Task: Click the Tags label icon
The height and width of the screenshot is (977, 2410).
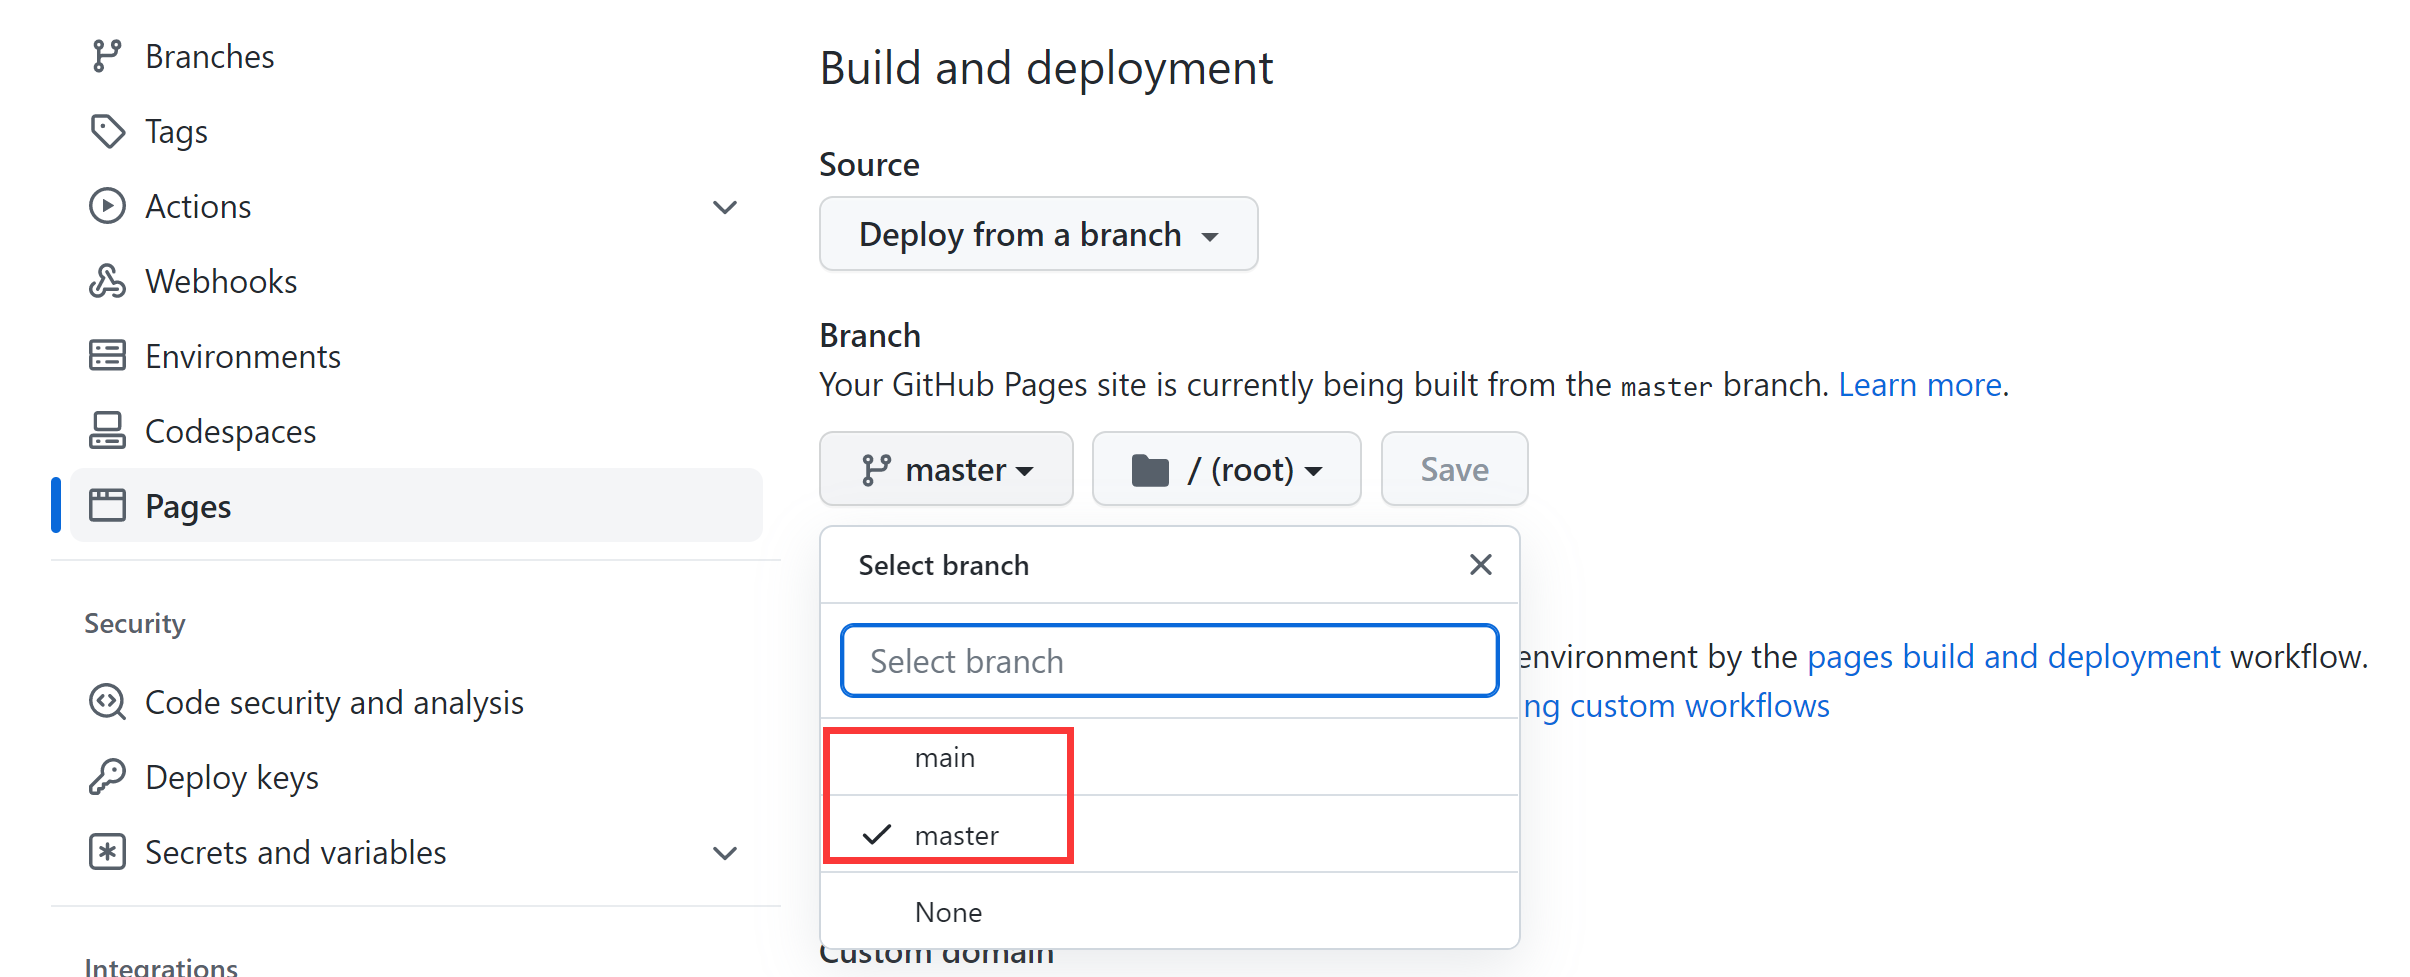Action: tap(107, 131)
